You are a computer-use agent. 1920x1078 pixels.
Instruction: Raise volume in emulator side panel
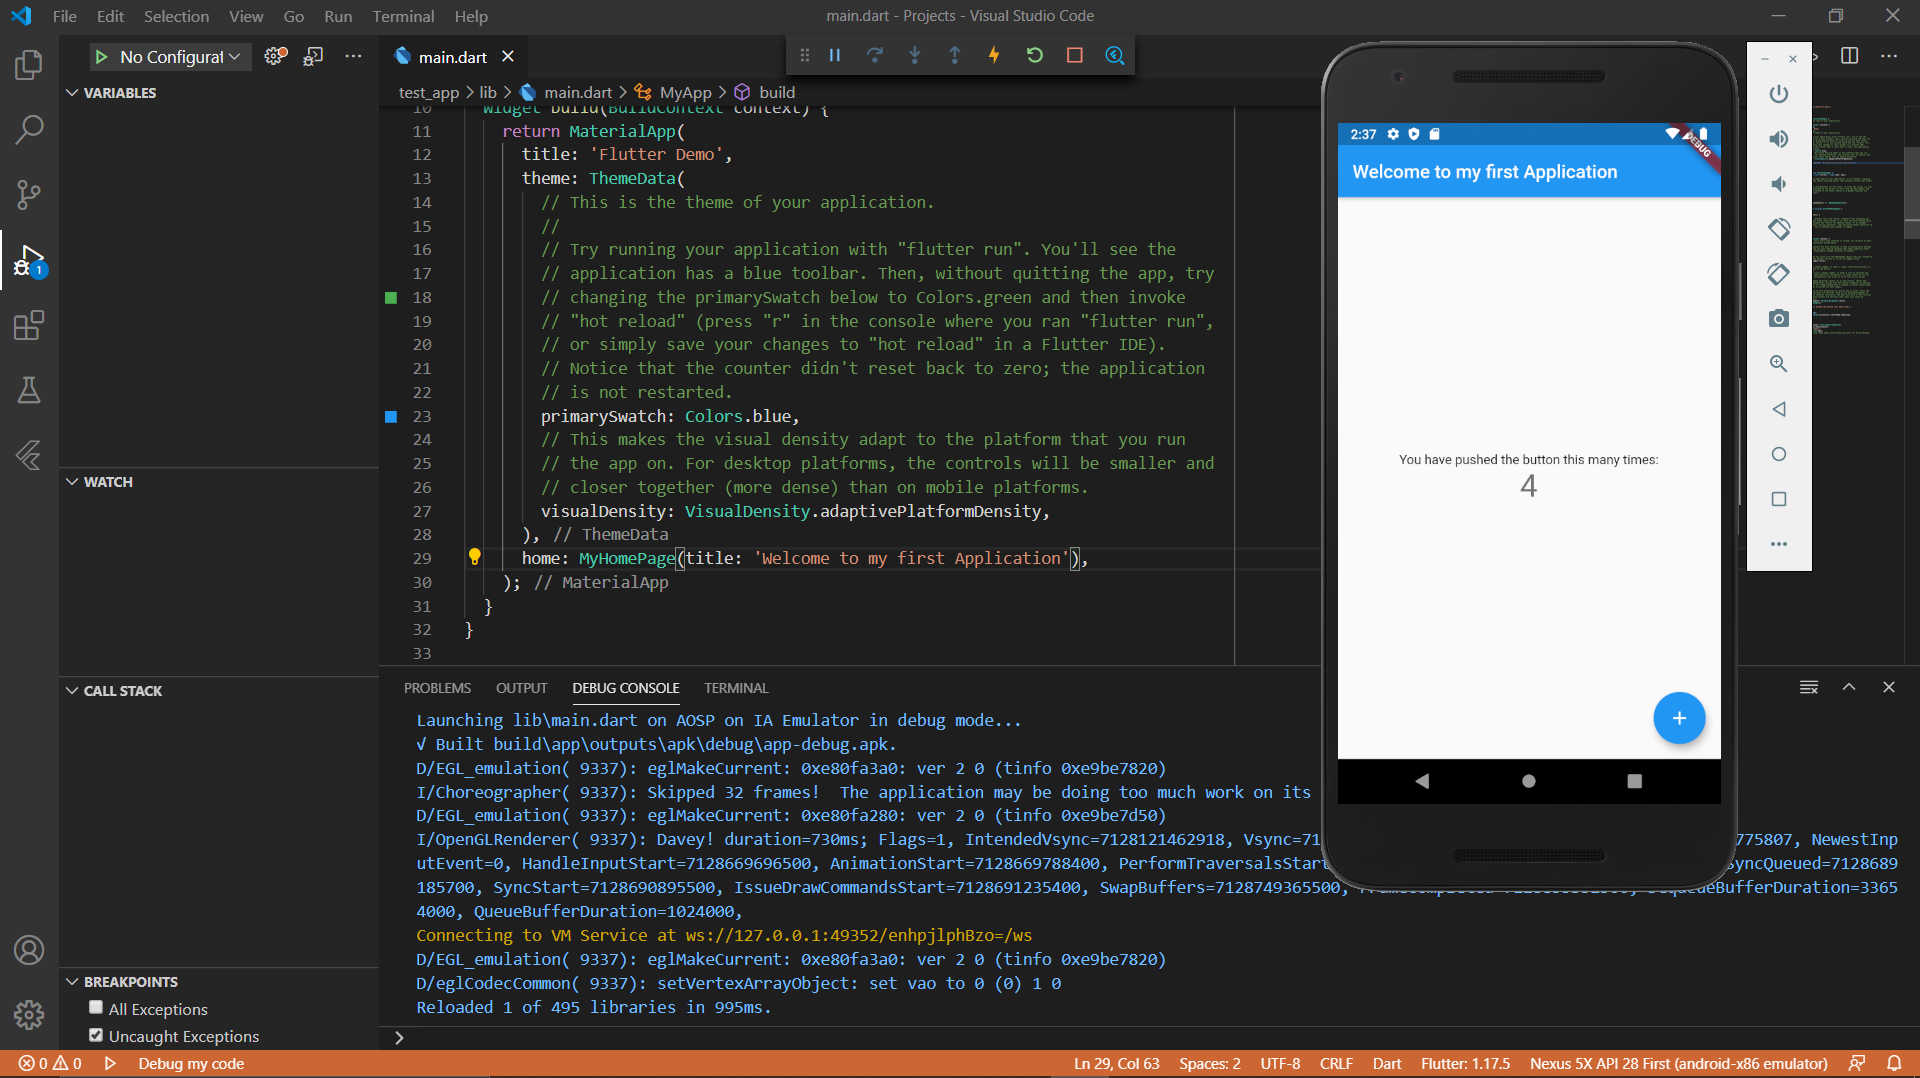pyautogui.click(x=1778, y=139)
